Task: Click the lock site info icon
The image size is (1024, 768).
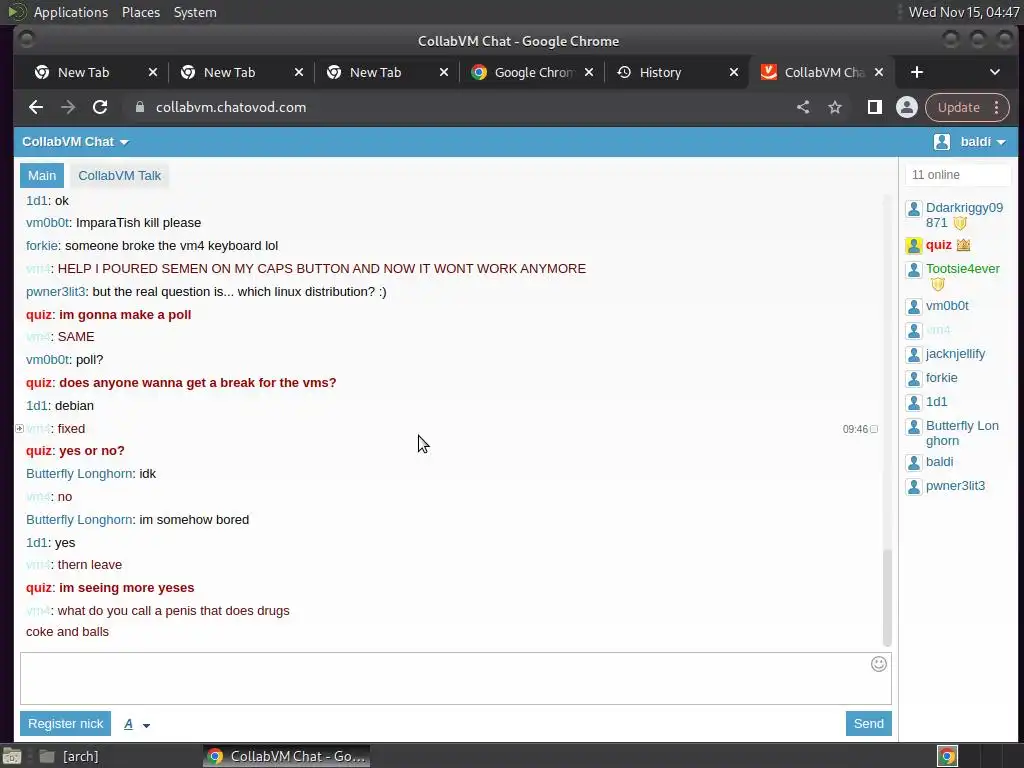Action: click(140, 107)
